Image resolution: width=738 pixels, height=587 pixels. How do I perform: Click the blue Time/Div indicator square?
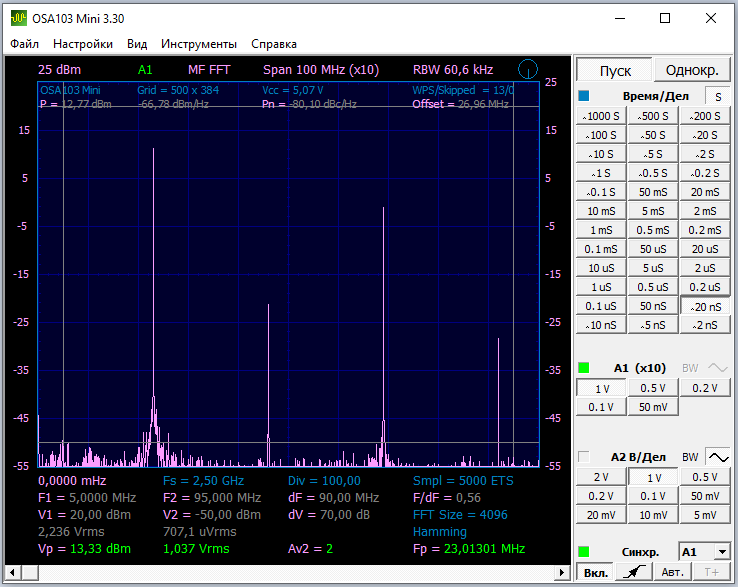[584, 96]
